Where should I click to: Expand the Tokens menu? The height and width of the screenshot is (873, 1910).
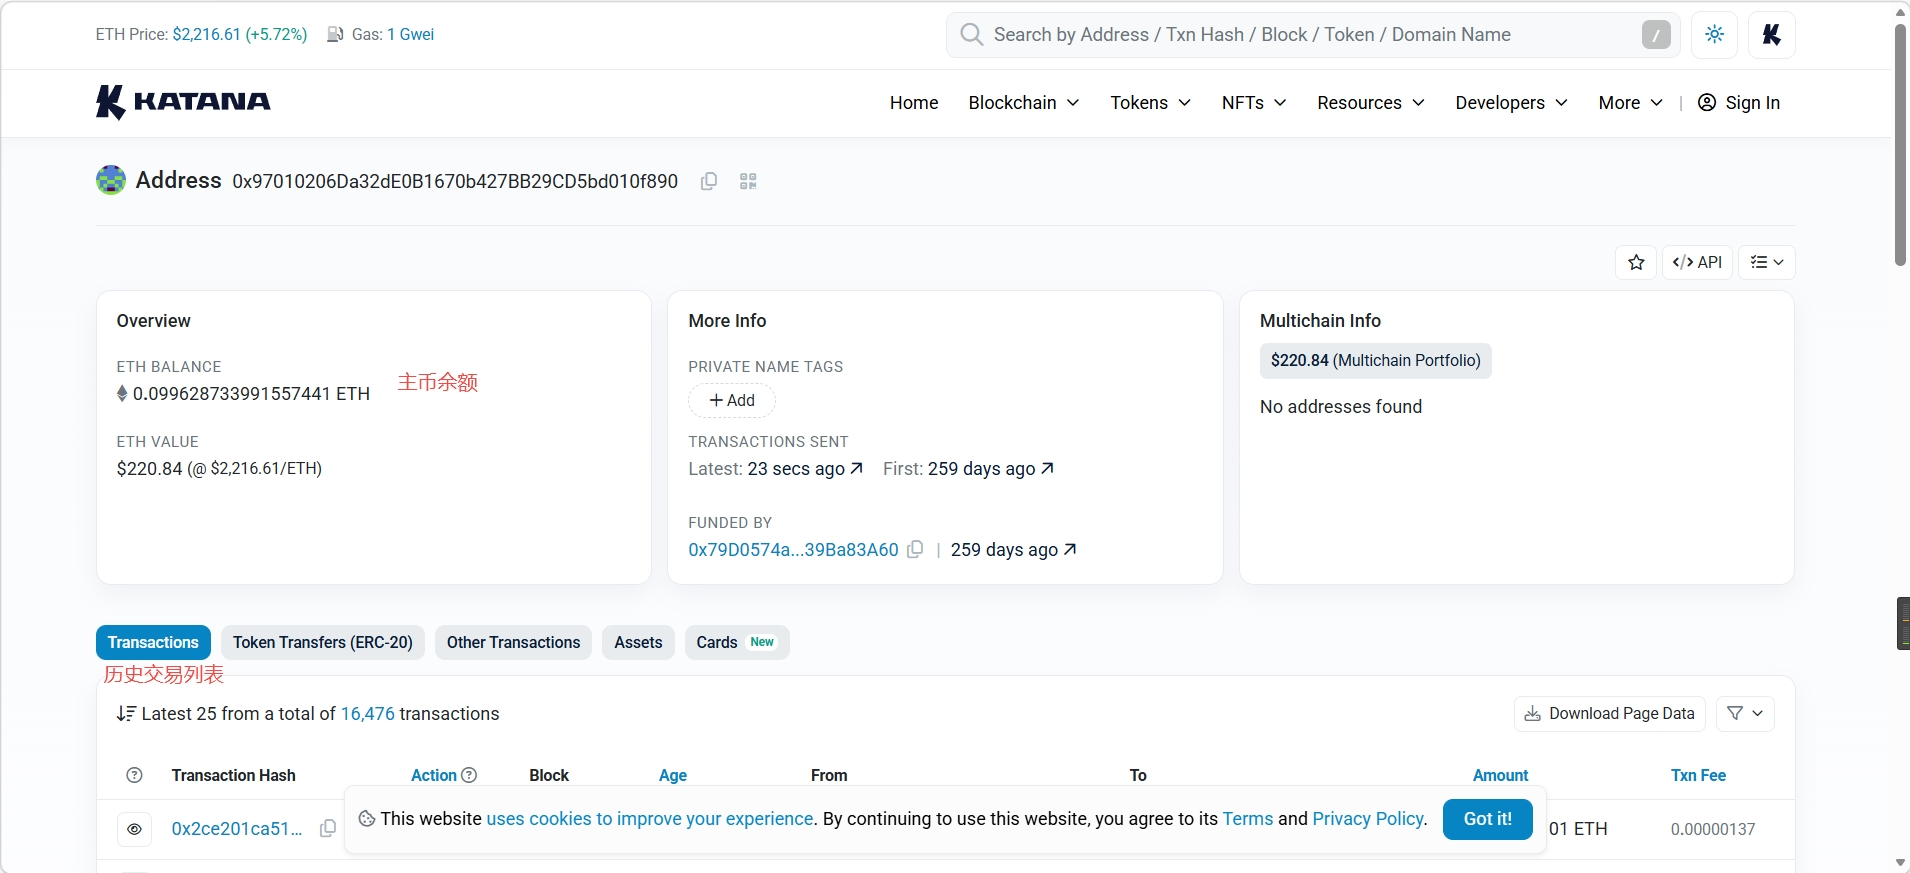point(1150,103)
